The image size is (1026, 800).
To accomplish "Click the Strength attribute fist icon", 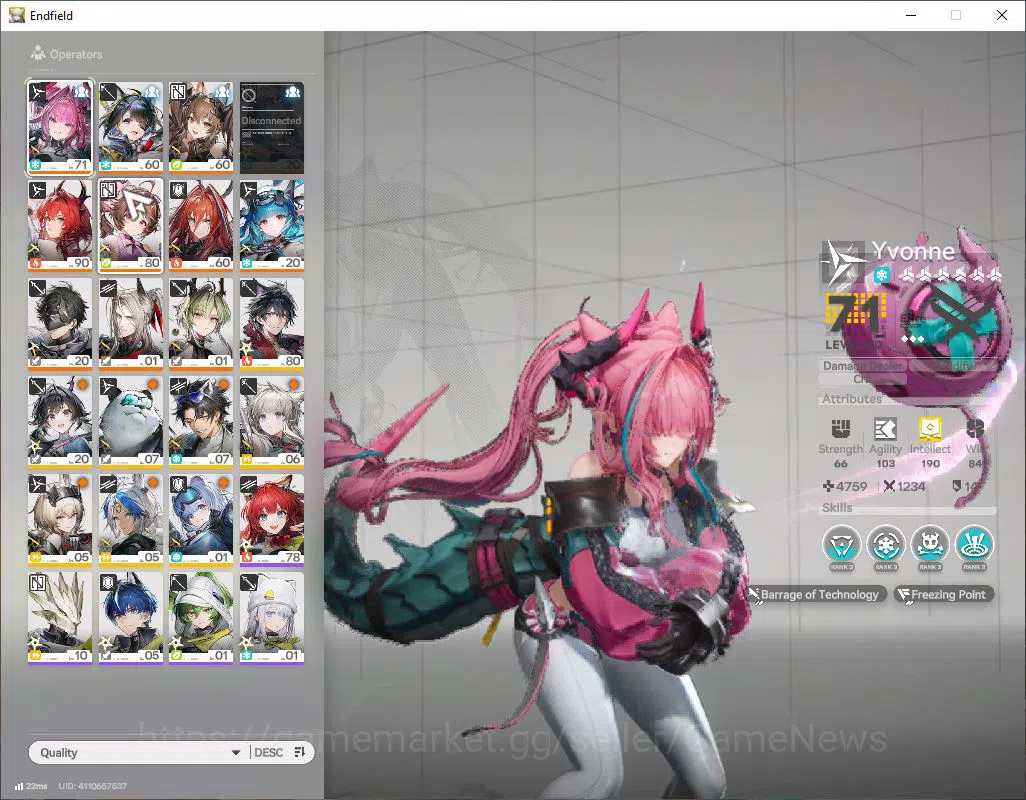I will click(841, 429).
